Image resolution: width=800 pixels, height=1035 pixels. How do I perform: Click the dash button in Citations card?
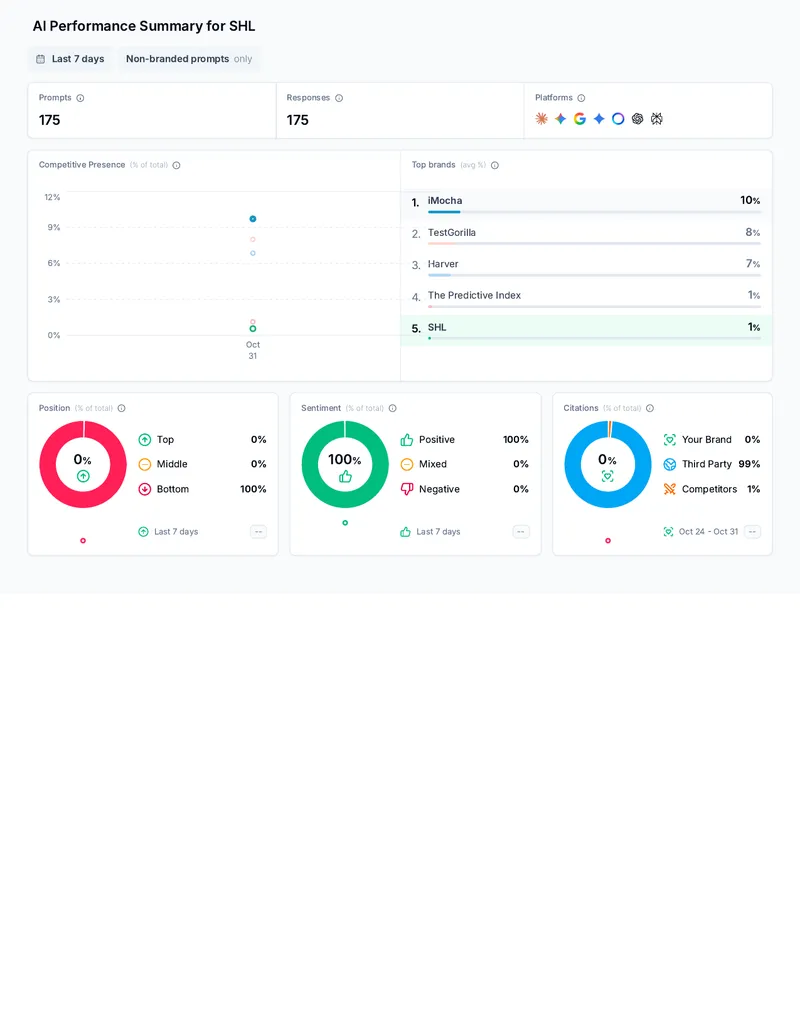[752, 532]
